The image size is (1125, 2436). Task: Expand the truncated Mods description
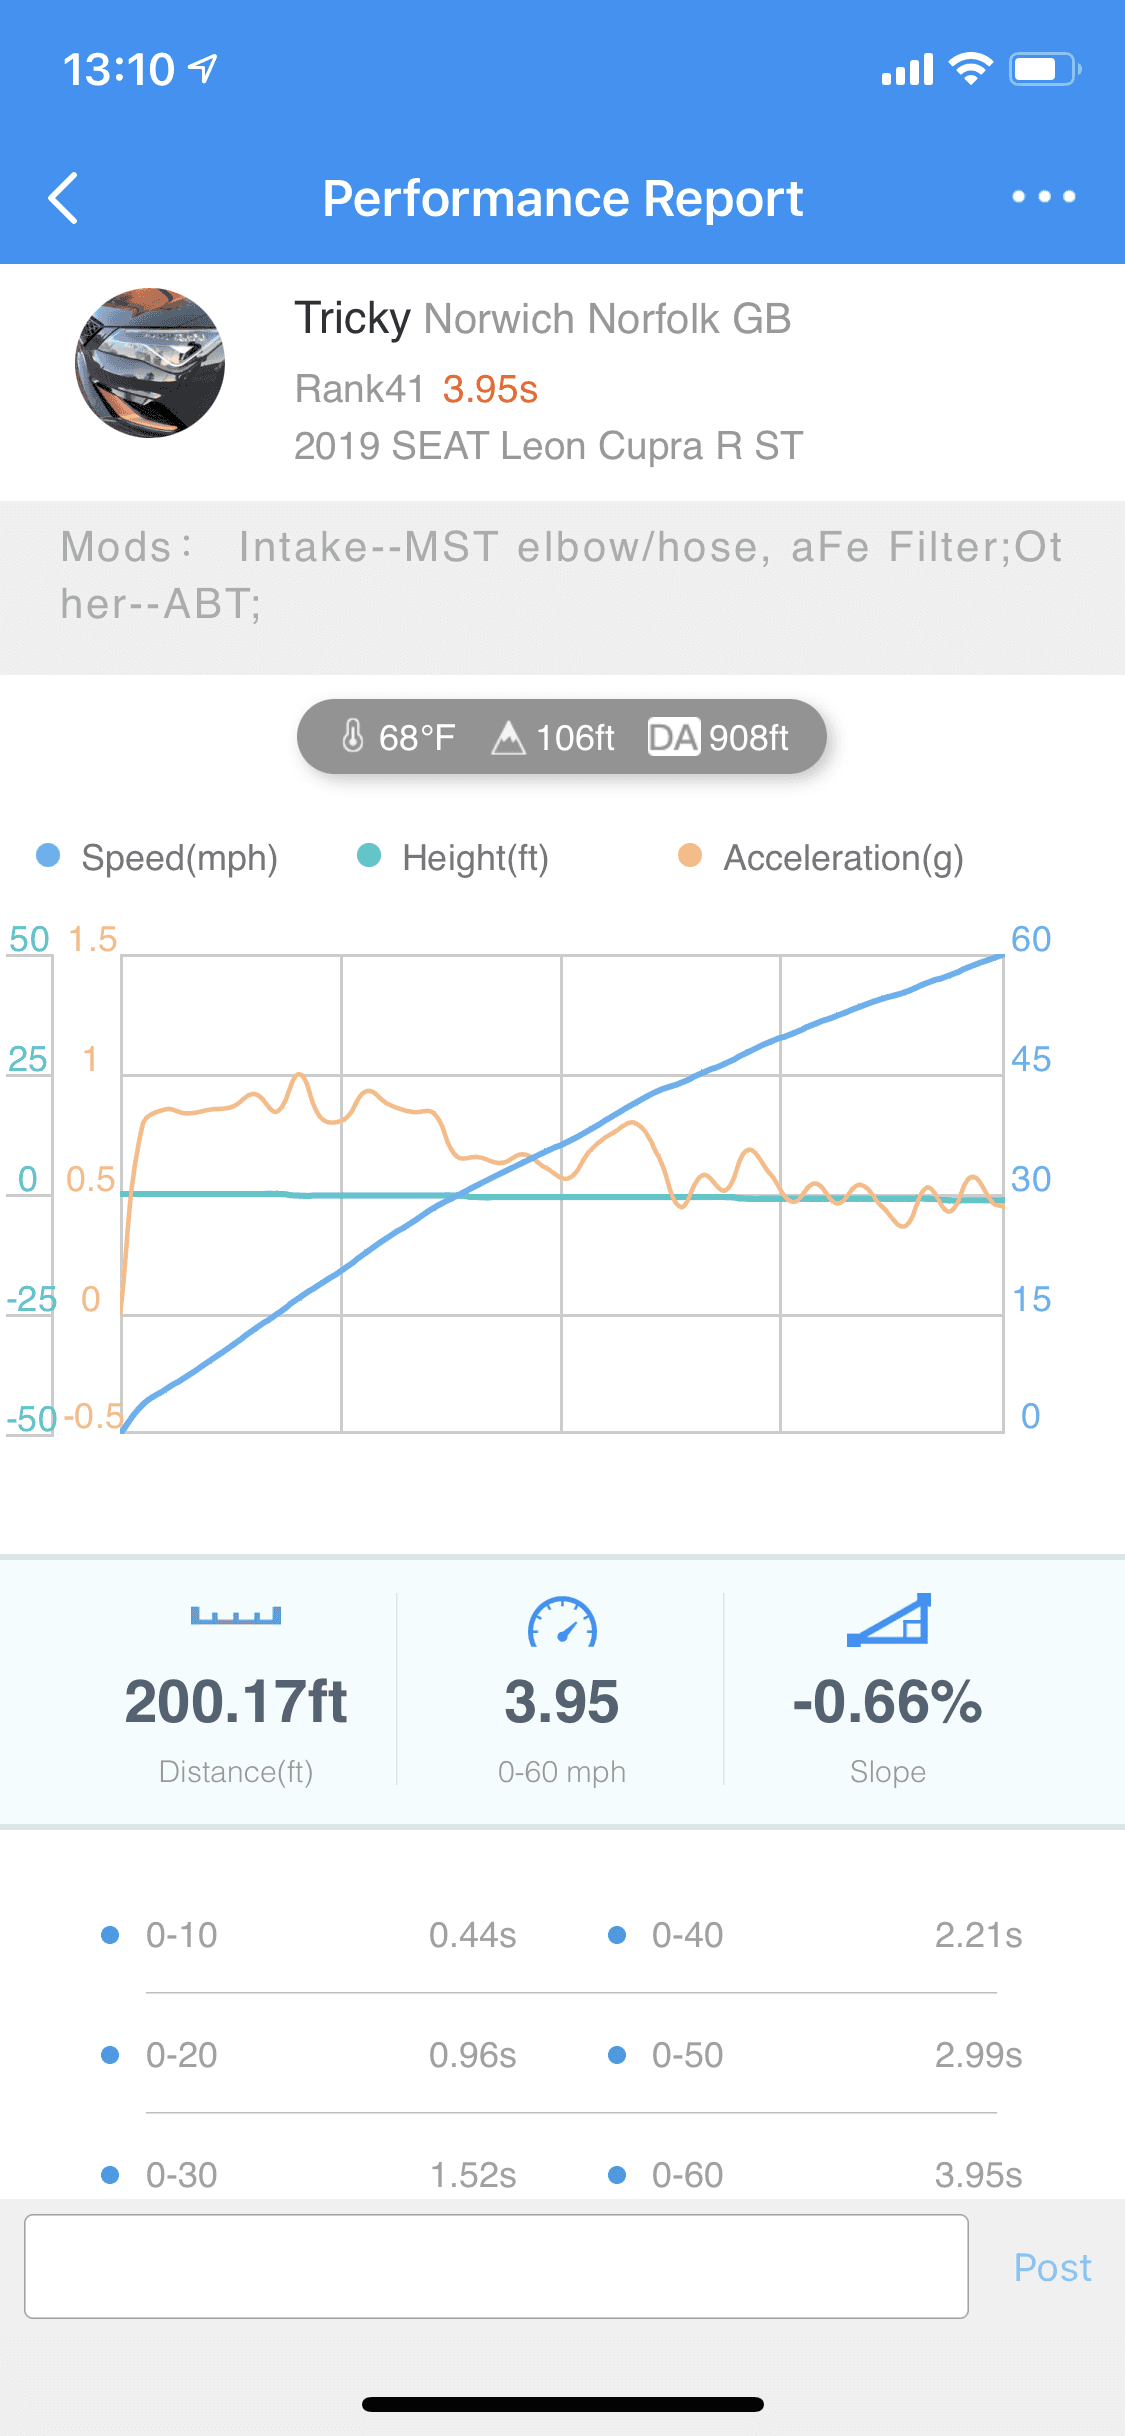562,575
